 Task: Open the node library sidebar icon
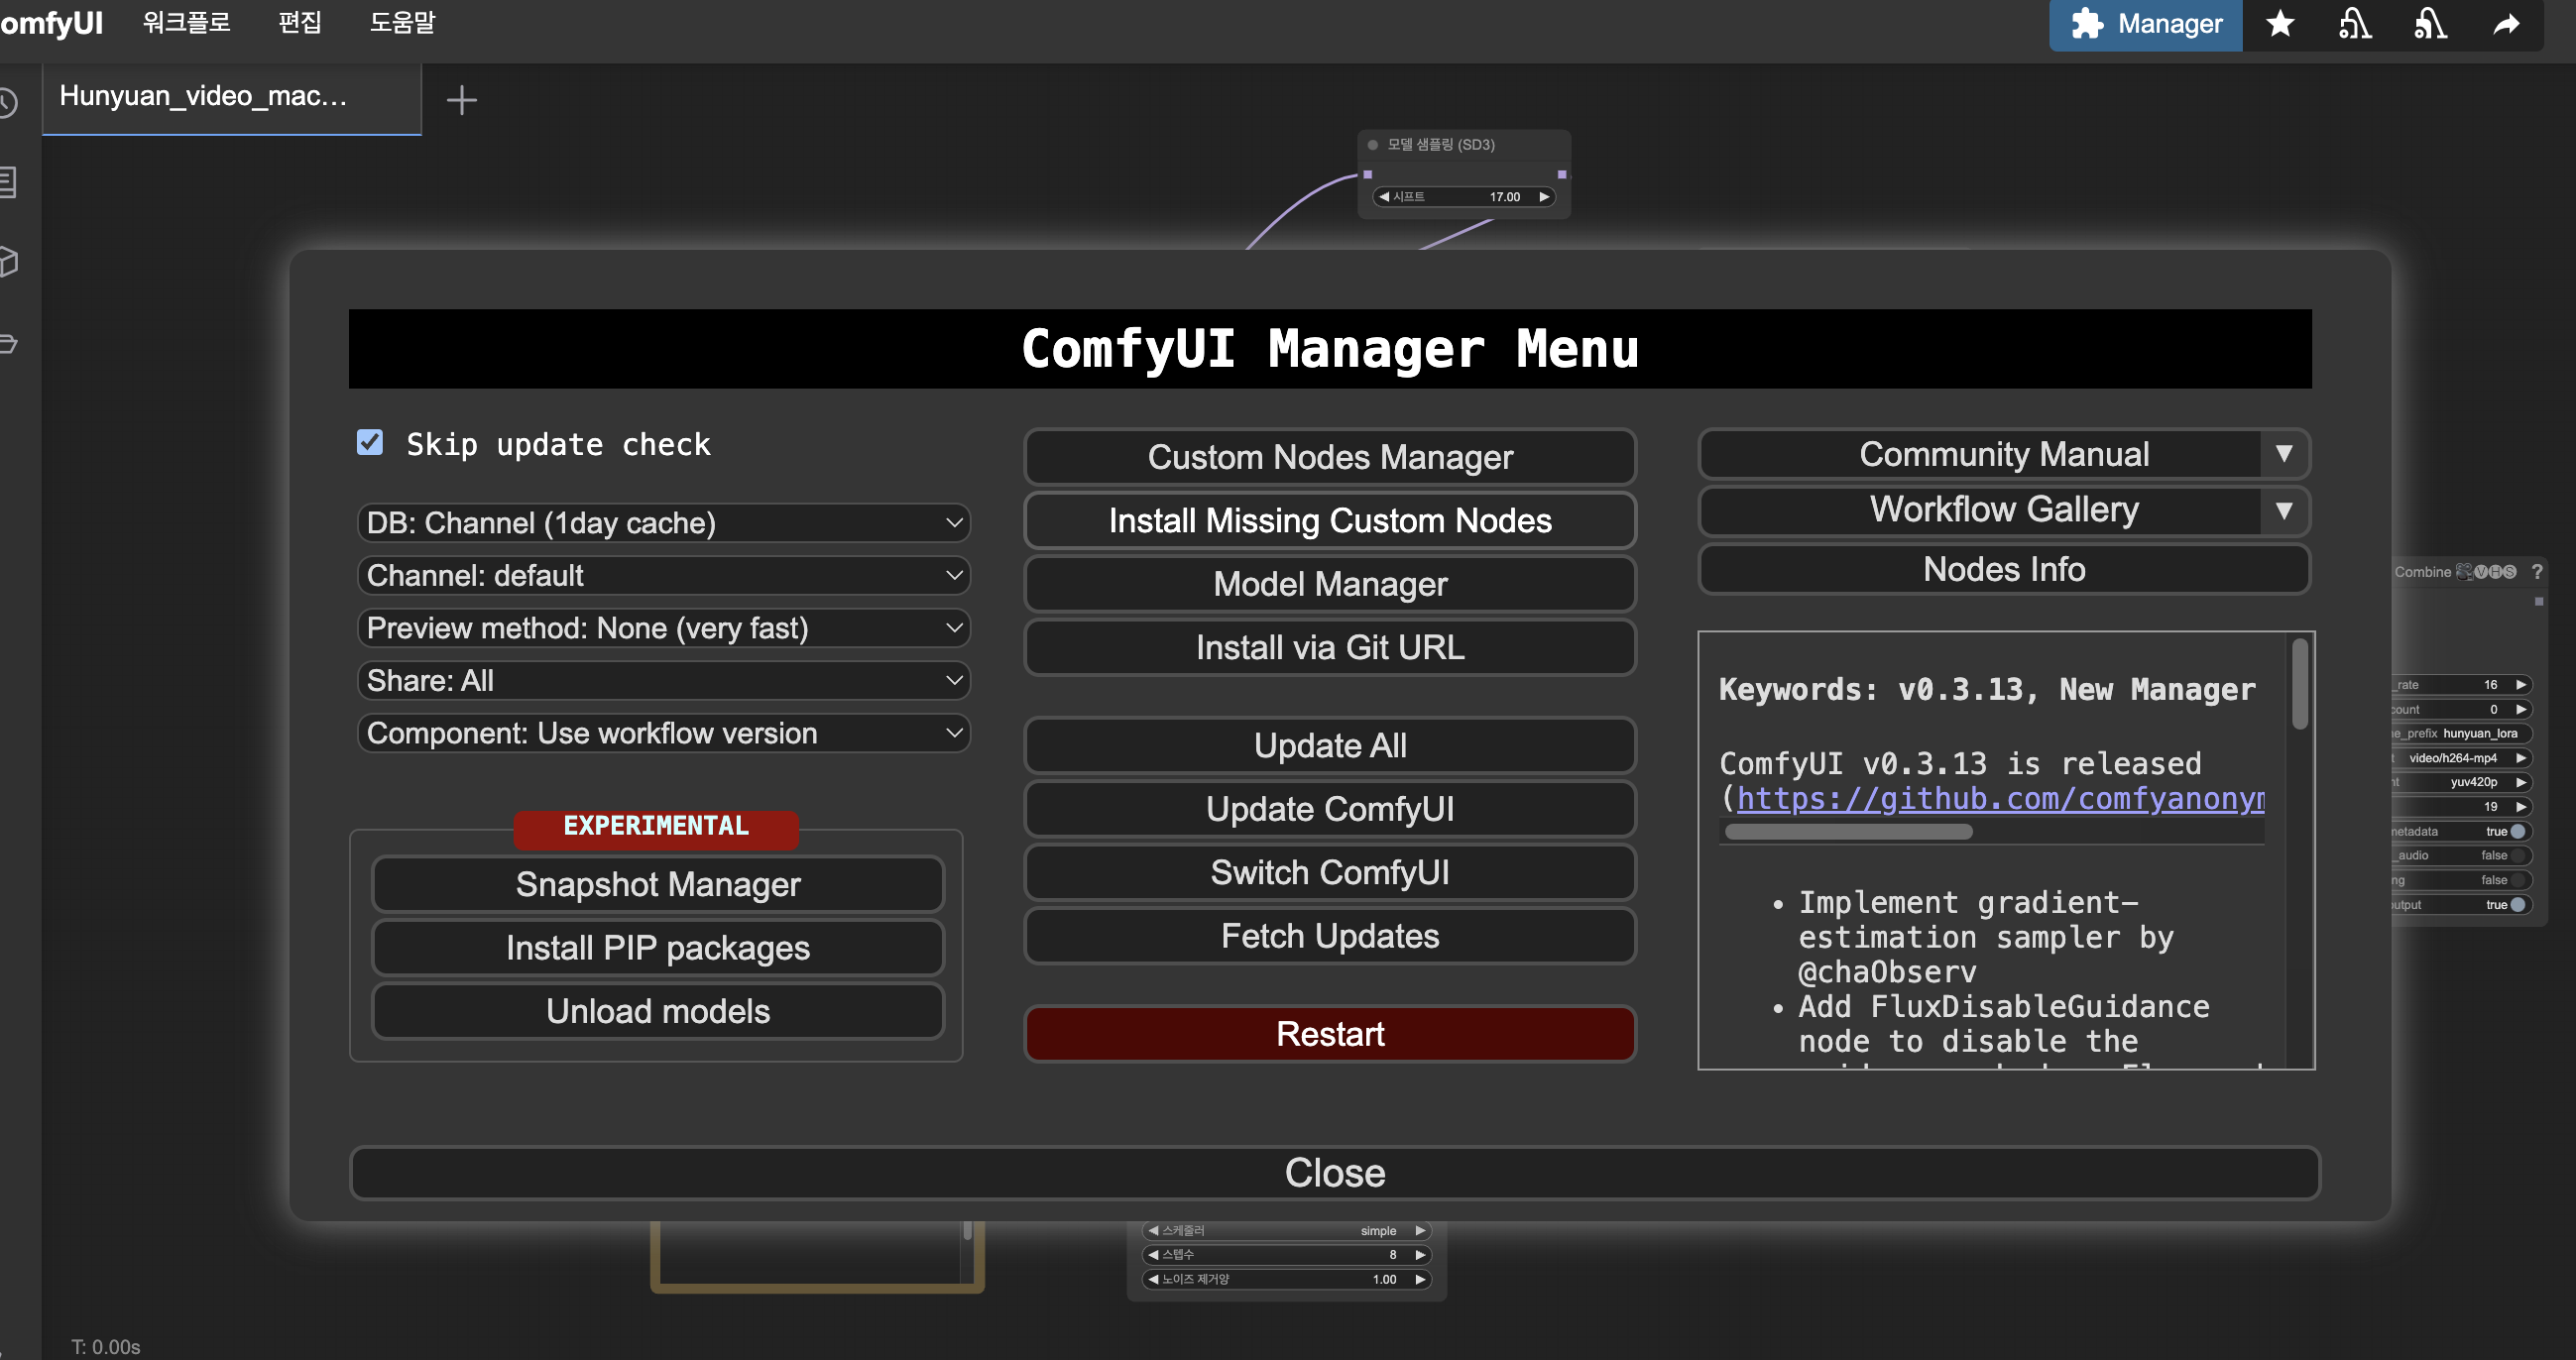8,182
